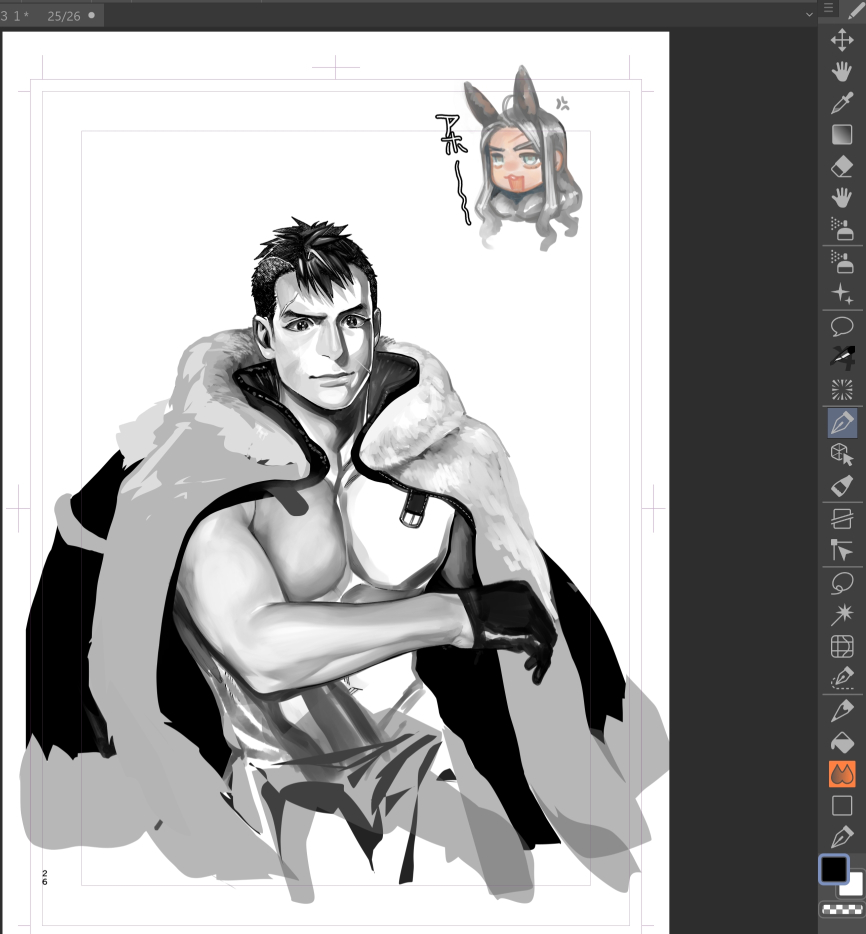866x934 pixels.
Task: Select the sparkle Decoration tool
Action: coord(842,293)
